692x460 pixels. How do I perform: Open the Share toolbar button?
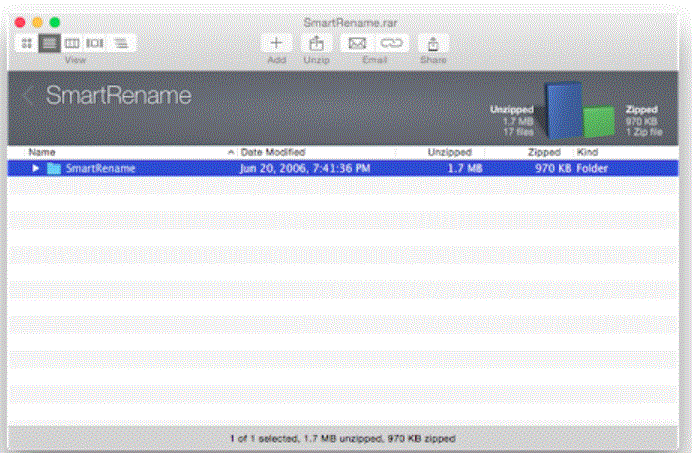pyautogui.click(x=433, y=43)
